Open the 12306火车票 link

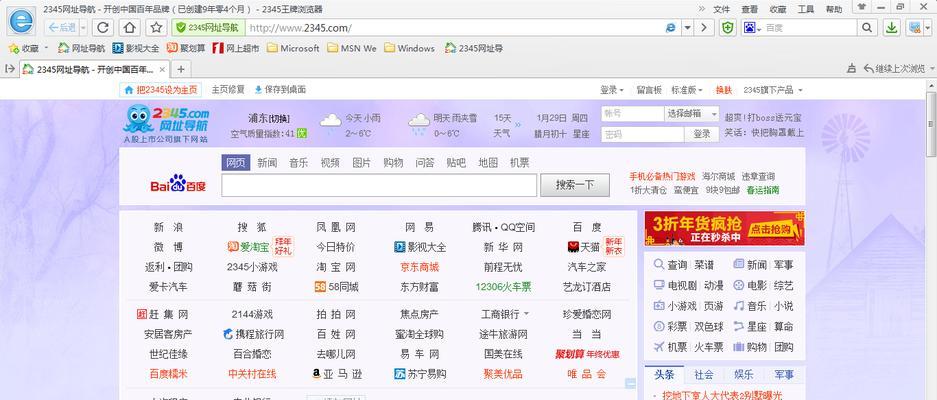503,287
